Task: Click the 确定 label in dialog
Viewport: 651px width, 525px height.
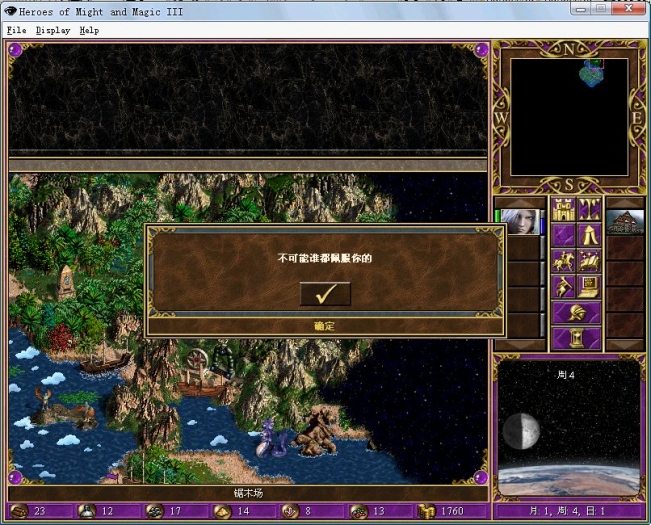Action: point(324,326)
